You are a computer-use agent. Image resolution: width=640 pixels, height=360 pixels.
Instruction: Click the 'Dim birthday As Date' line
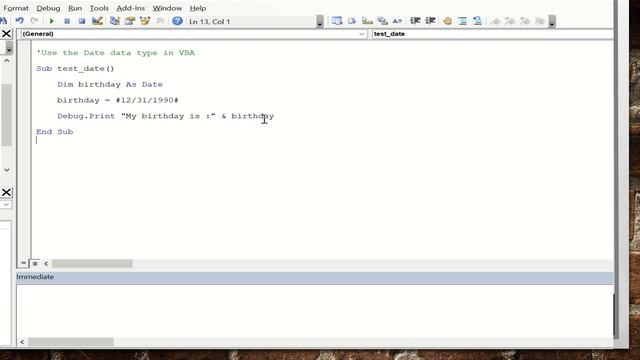point(110,84)
